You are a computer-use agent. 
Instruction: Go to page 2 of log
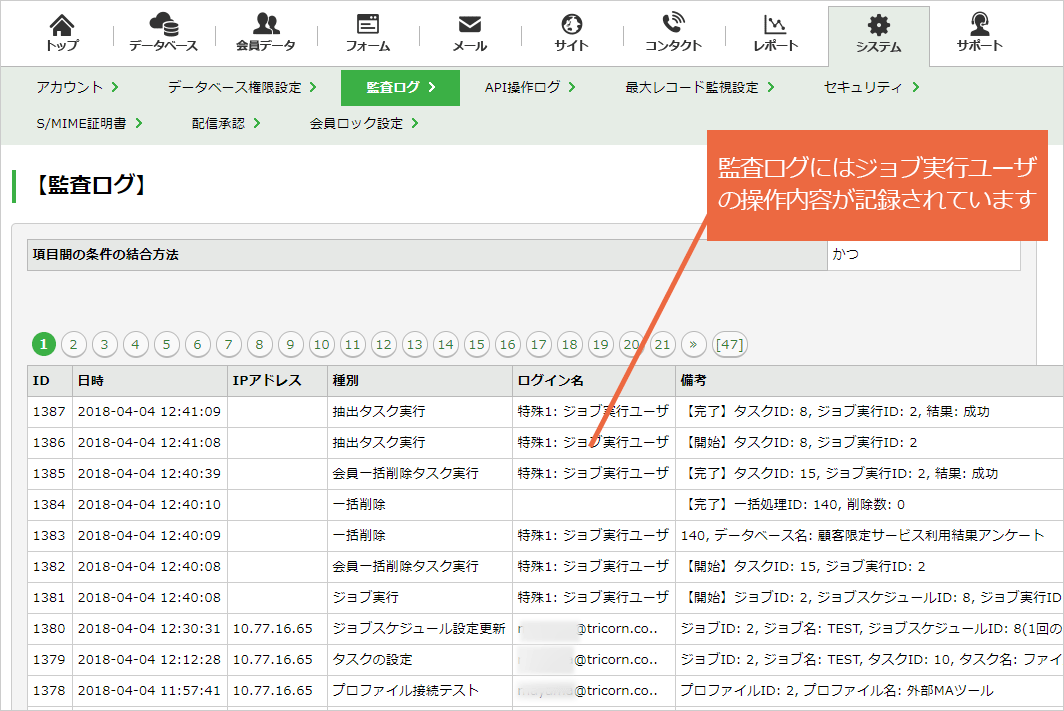coord(74,345)
